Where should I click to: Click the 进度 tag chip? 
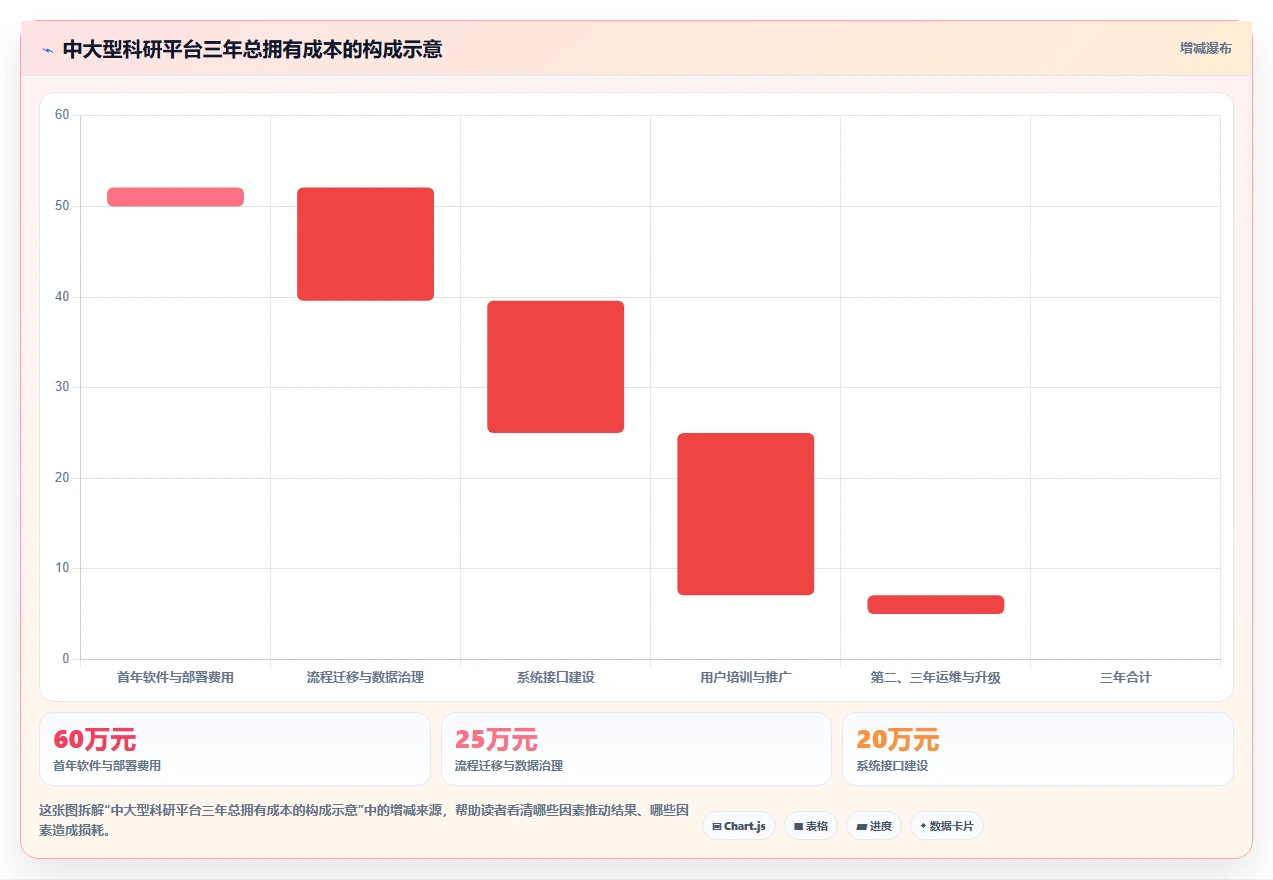pos(874,826)
